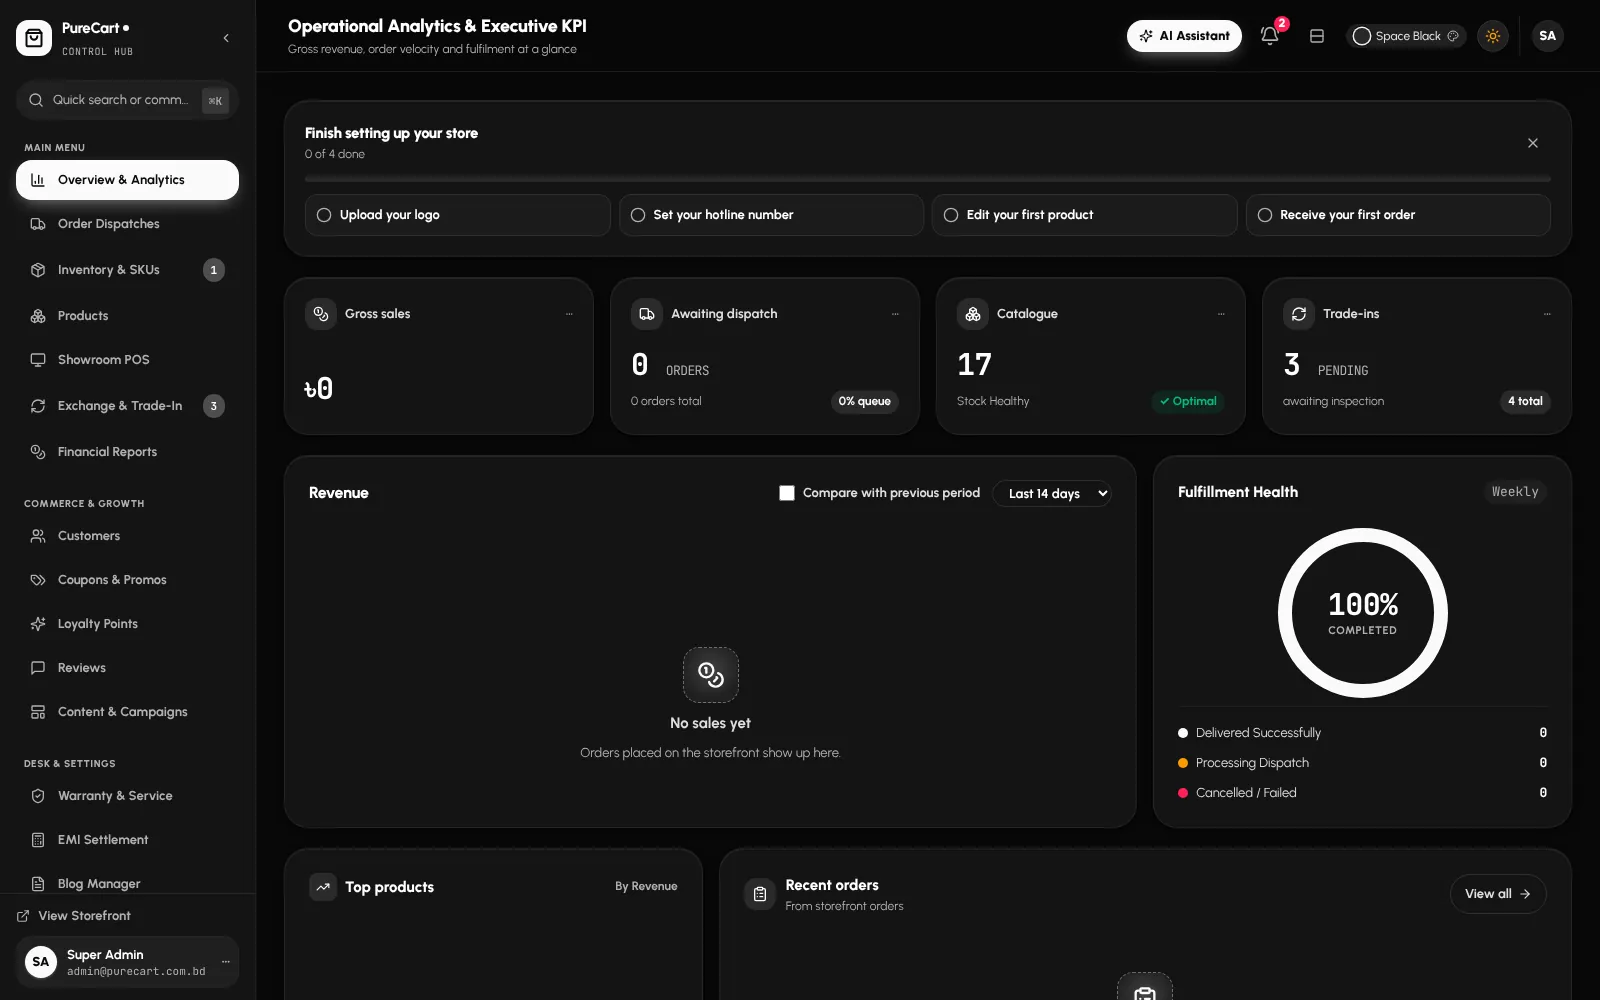Open View all recent orders
Image resolution: width=1600 pixels, height=1000 pixels.
click(x=1498, y=894)
